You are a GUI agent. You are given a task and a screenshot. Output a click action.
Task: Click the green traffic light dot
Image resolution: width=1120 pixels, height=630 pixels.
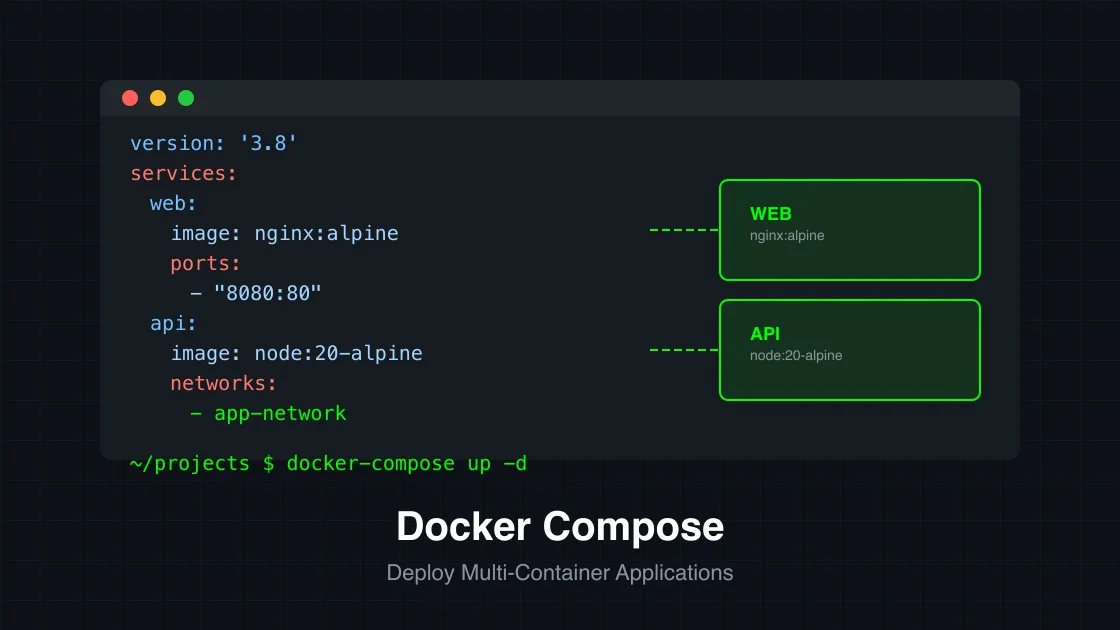(186, 98)
